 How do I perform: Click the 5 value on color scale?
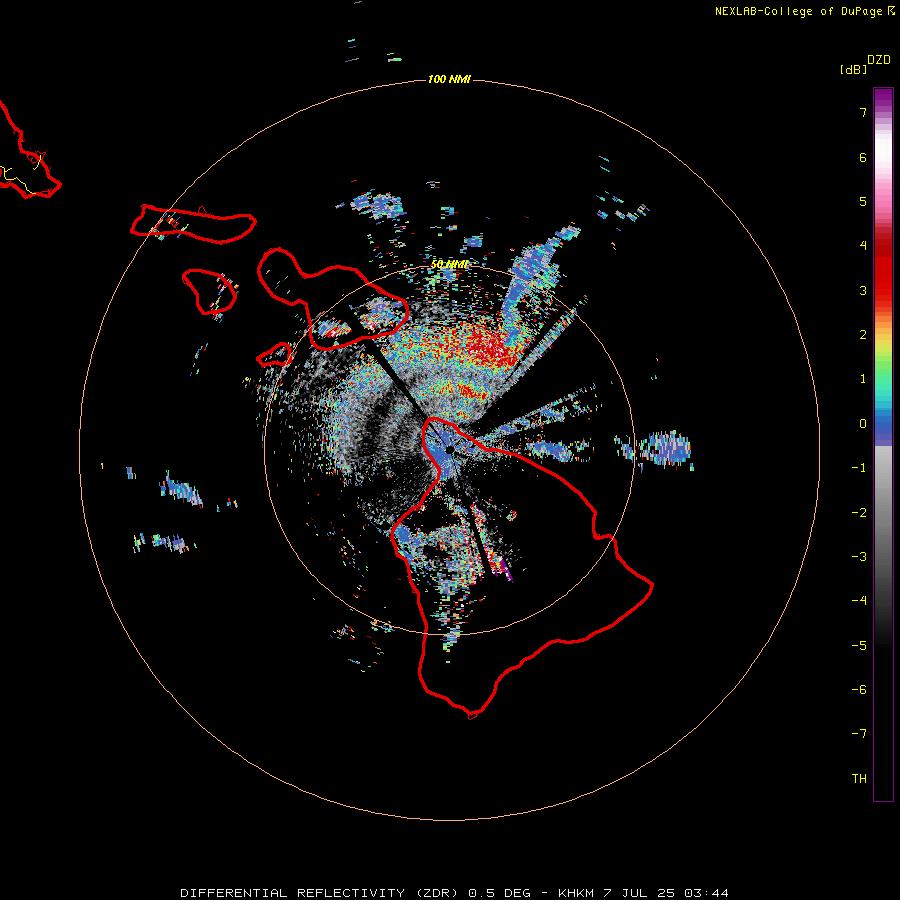click(863, 201)
